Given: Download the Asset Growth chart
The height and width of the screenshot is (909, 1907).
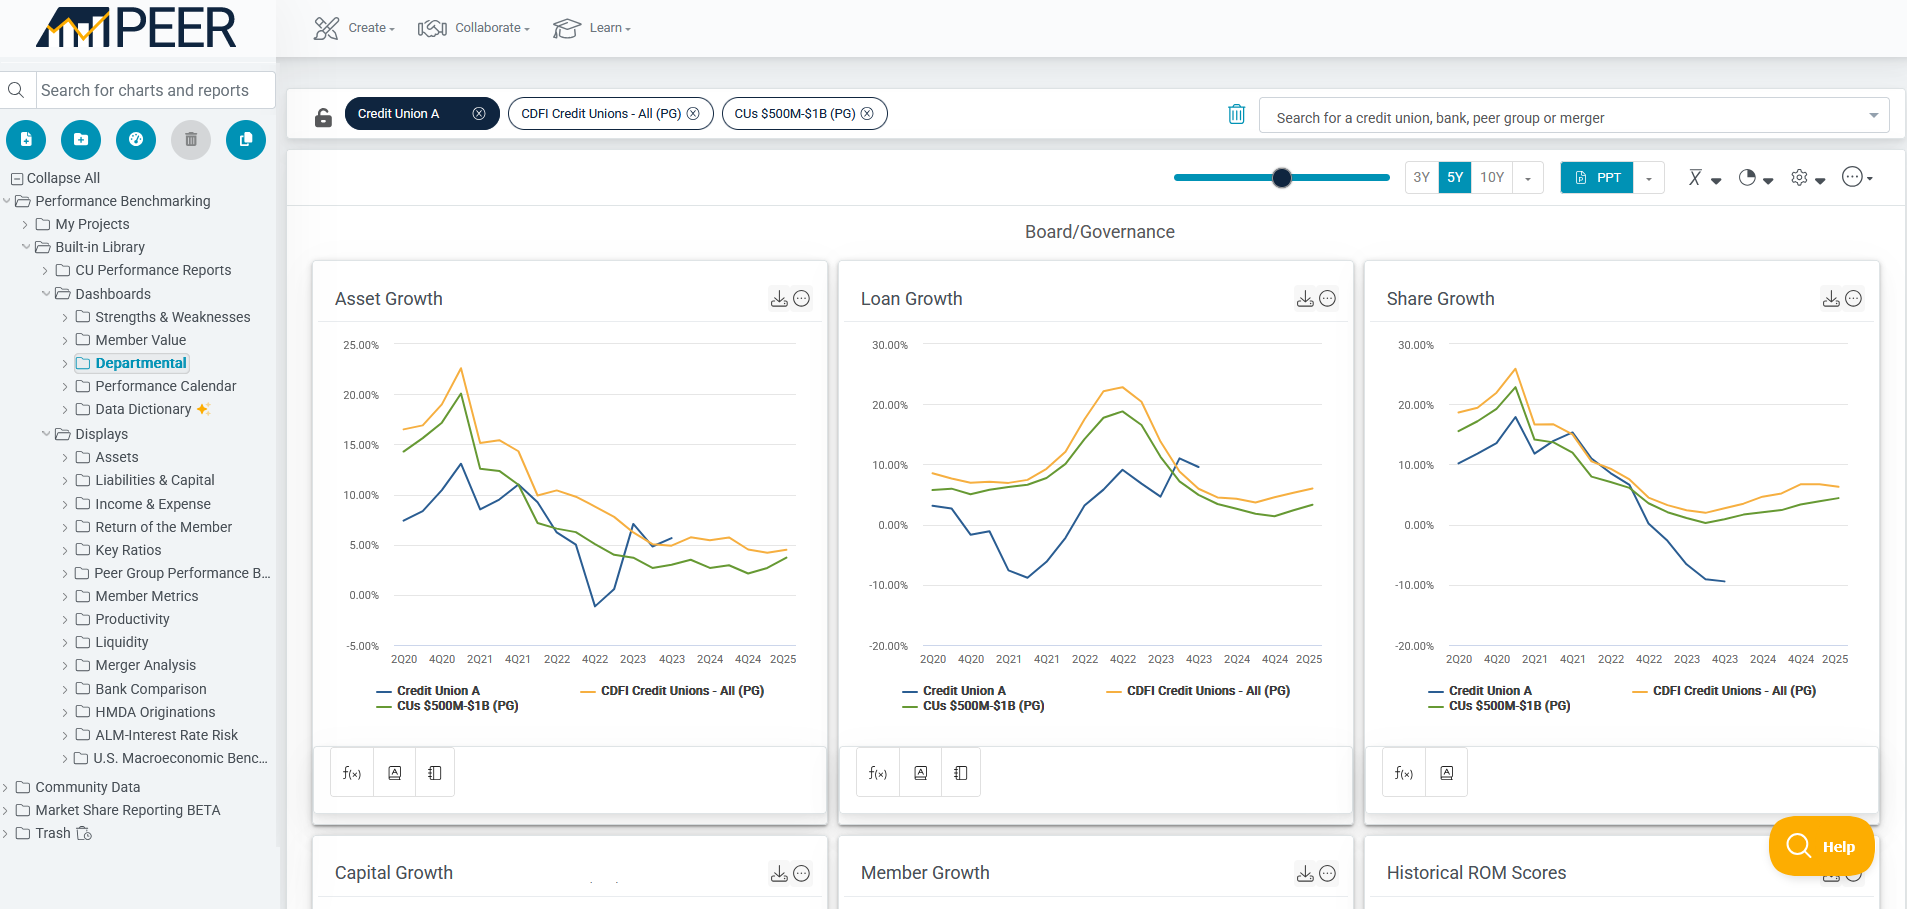Looking at the screenshot, I should pos(779,299).
